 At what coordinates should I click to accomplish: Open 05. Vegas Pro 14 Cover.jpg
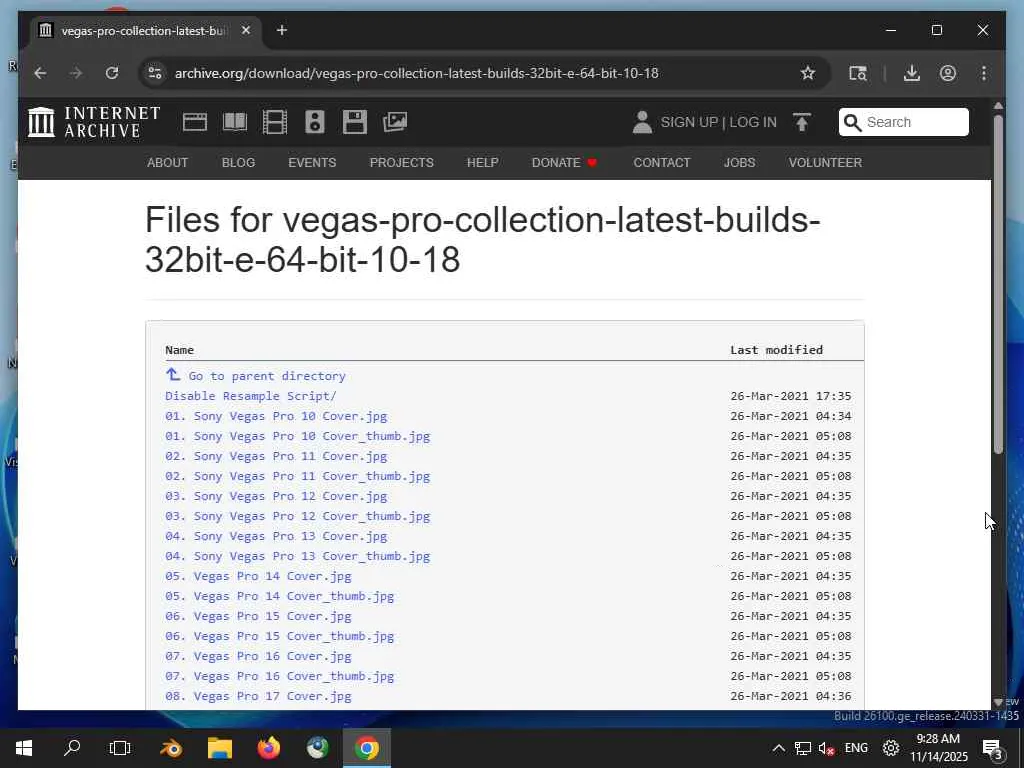click(x=258, y=576)
